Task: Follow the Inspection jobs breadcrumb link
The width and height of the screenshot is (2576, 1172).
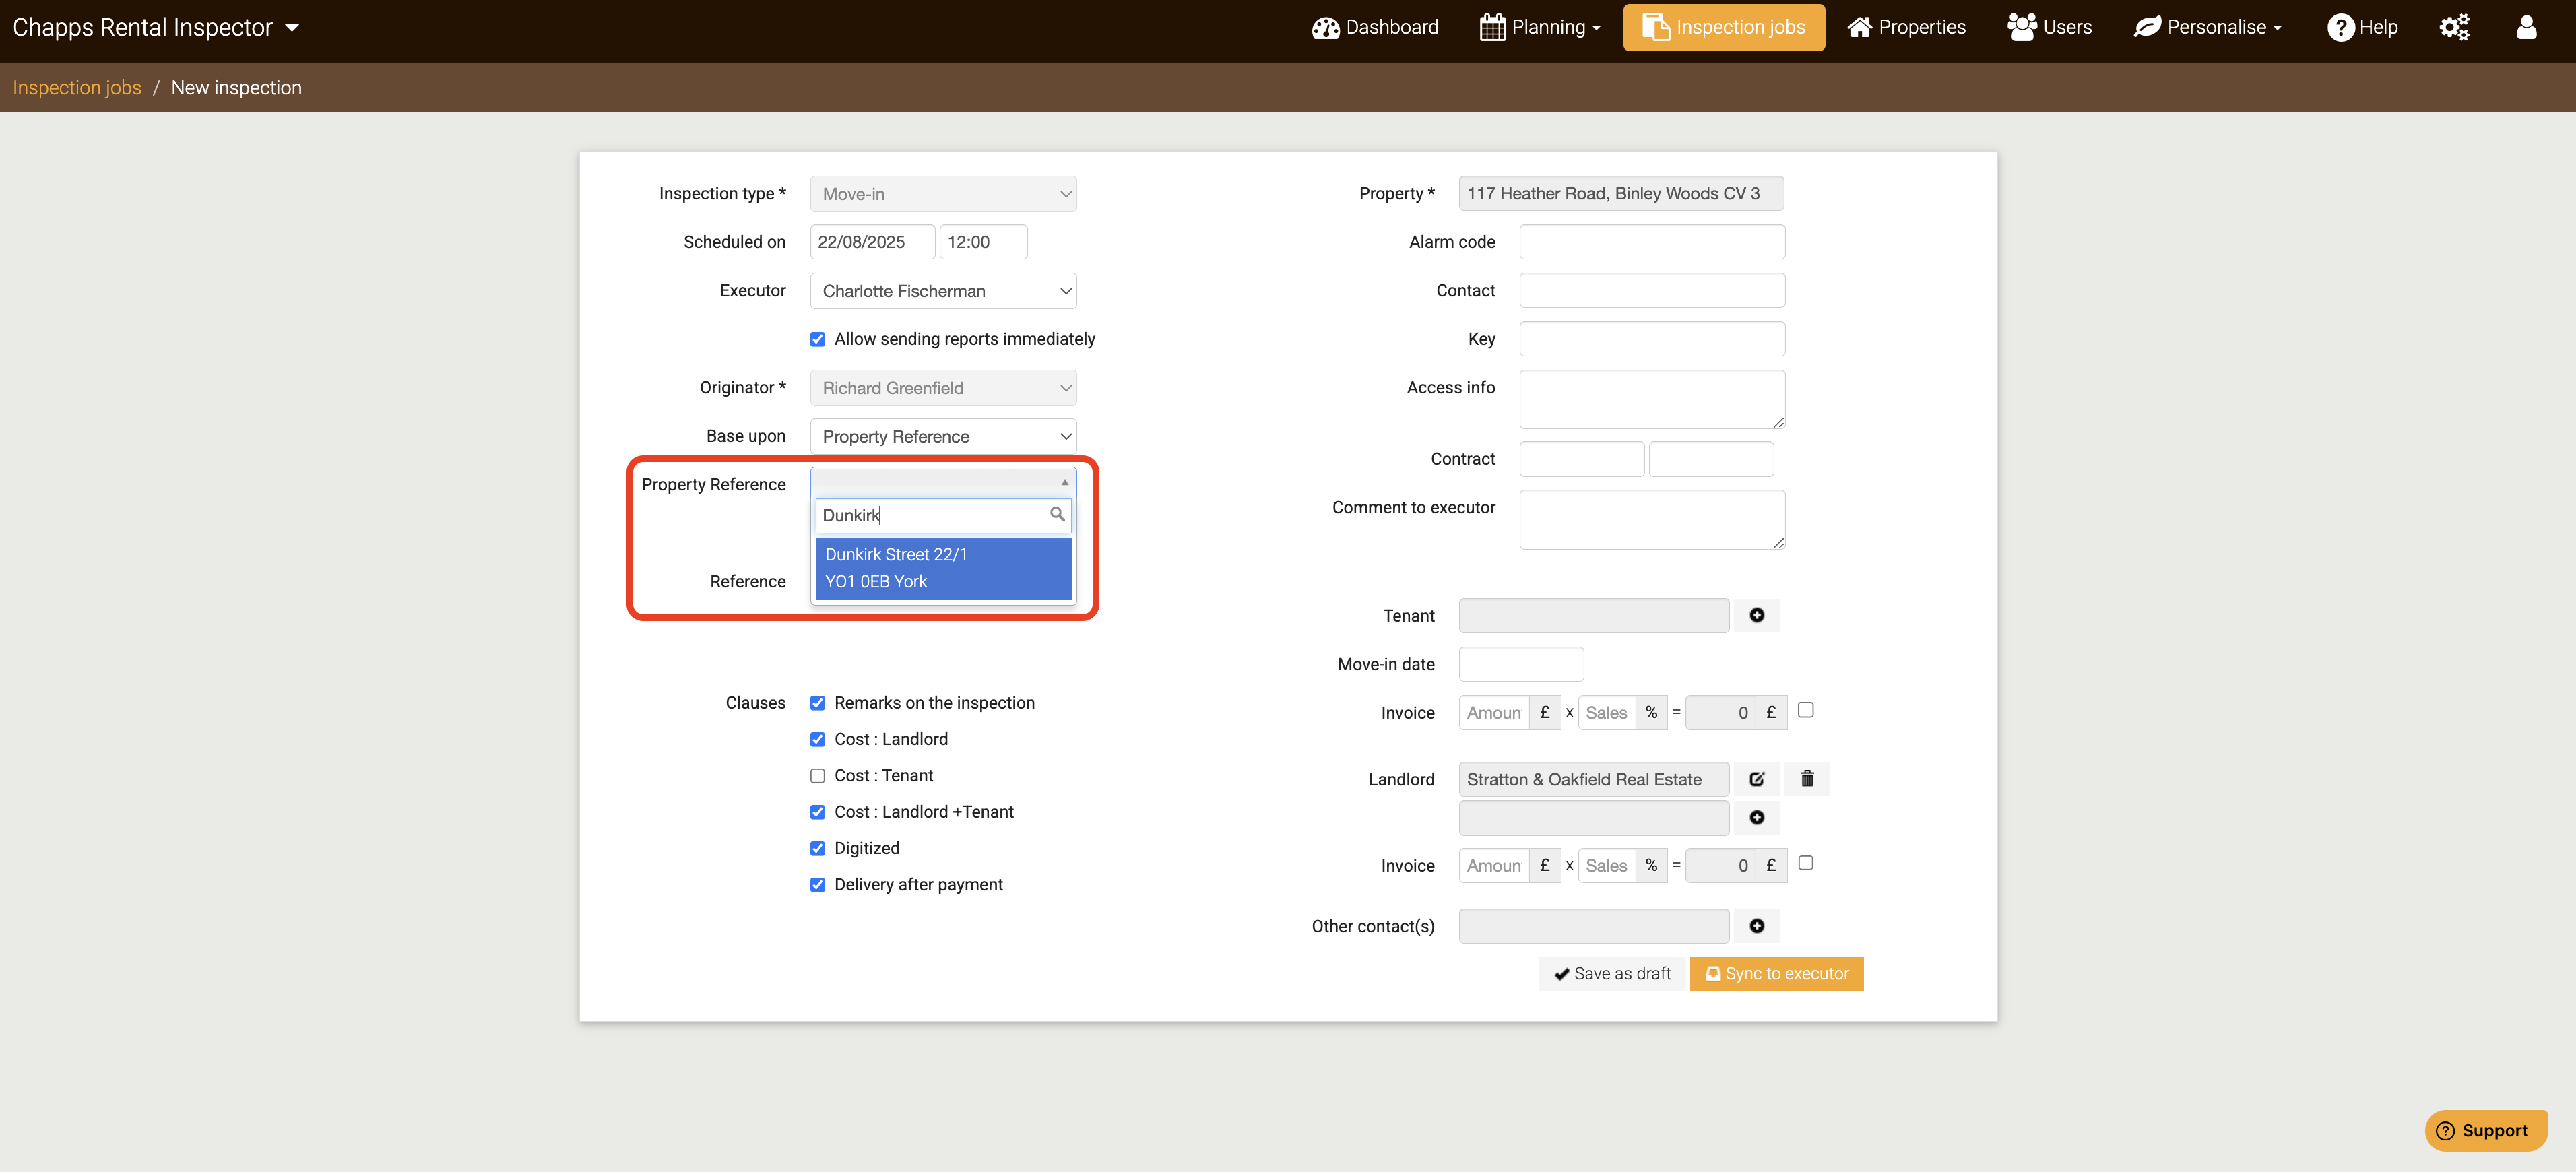Action: (77, 88)
